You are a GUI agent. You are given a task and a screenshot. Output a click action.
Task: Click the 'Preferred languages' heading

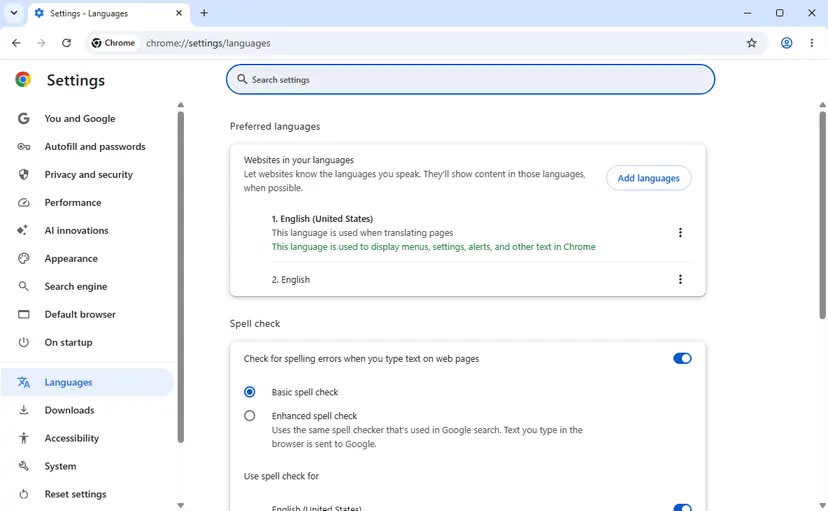coord(275,126)
